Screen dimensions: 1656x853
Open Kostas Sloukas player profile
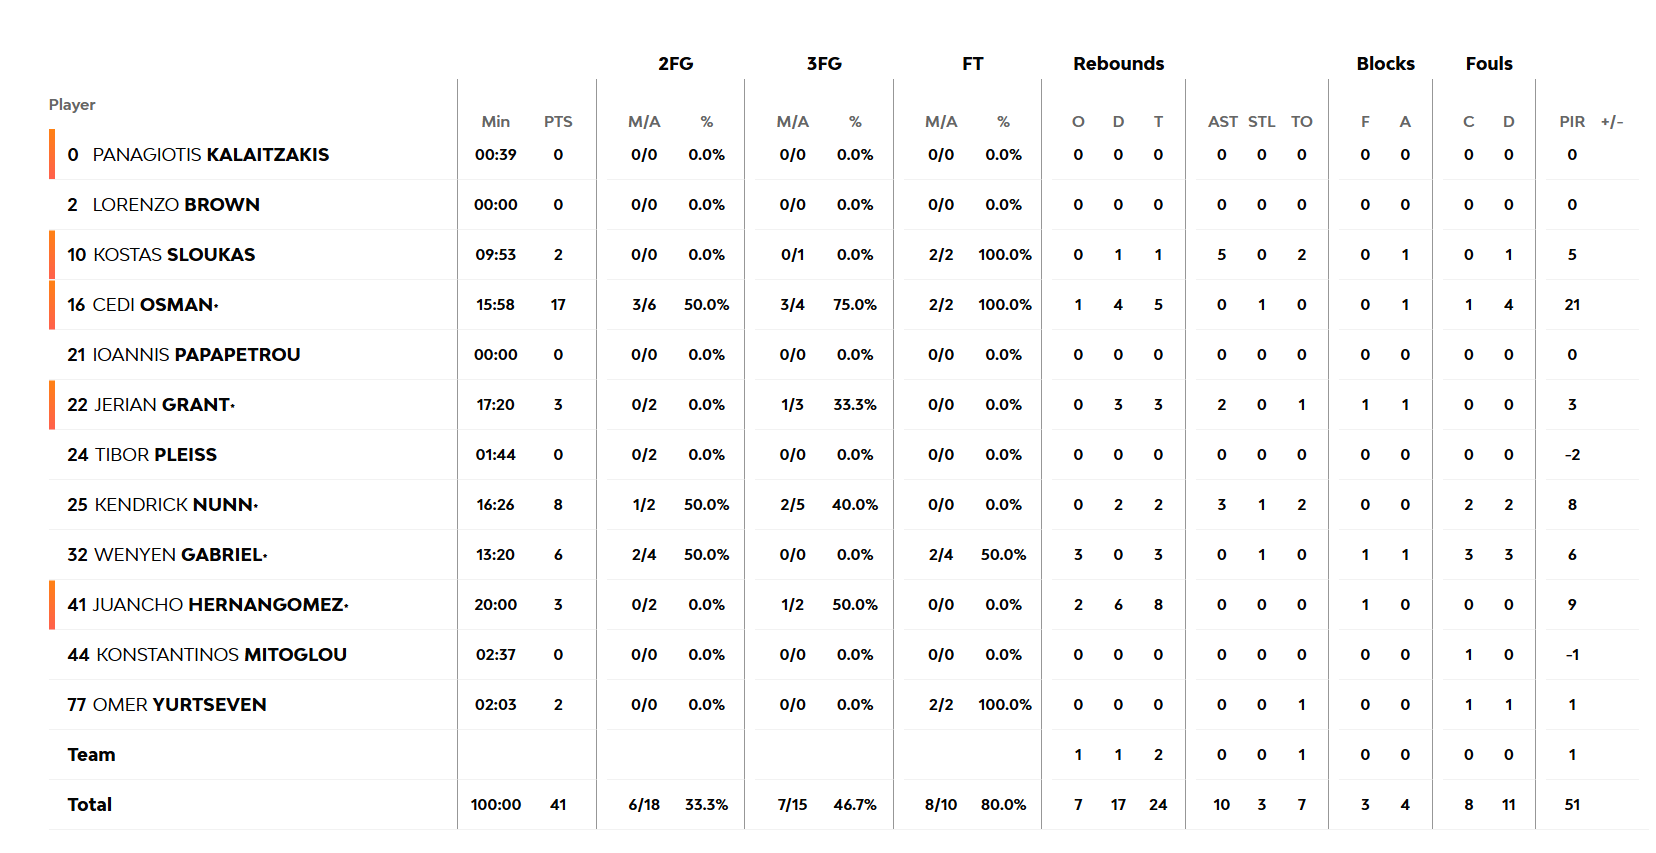click(174, 255)
